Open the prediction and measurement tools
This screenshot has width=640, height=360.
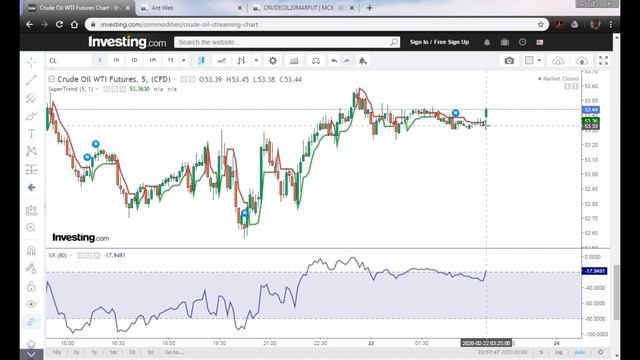tap(31, 169)
